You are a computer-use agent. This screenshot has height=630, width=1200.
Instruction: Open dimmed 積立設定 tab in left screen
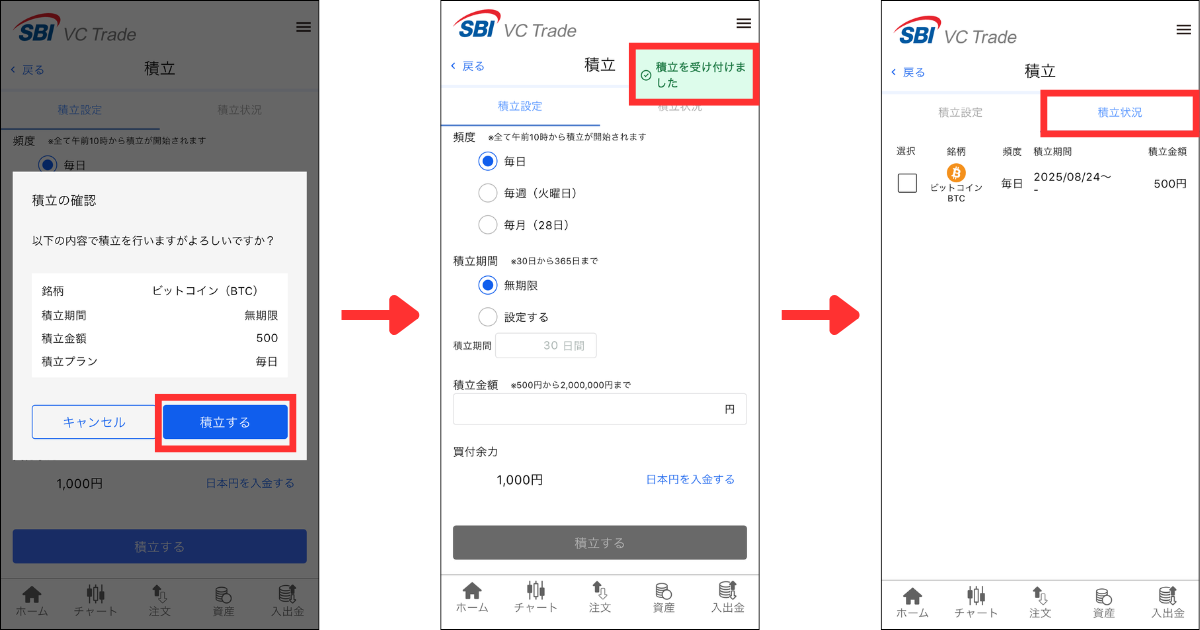pyautogui.click(x=80, y=110)
